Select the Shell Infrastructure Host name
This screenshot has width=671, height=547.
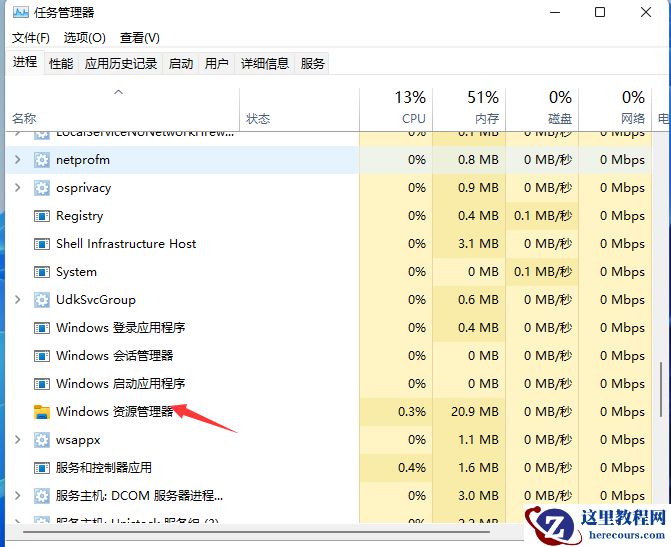(x=126, y=244)
